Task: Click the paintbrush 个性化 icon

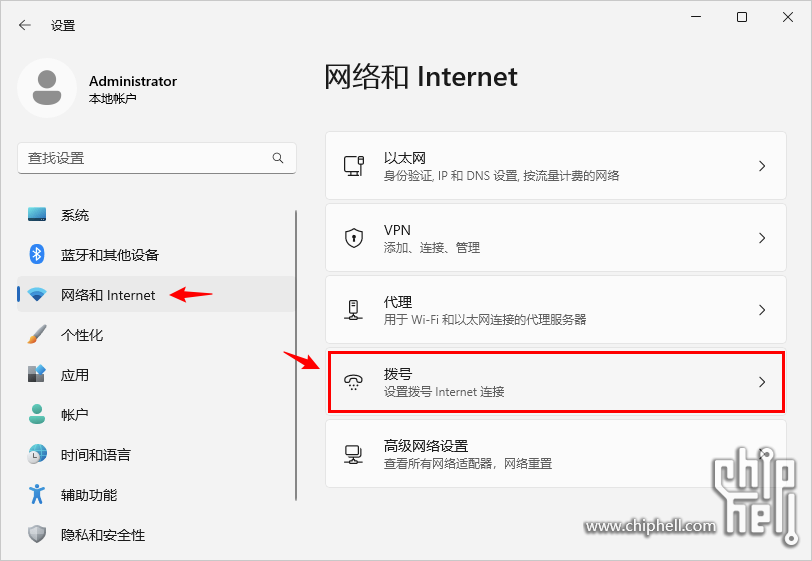Action: click(37, 335)
